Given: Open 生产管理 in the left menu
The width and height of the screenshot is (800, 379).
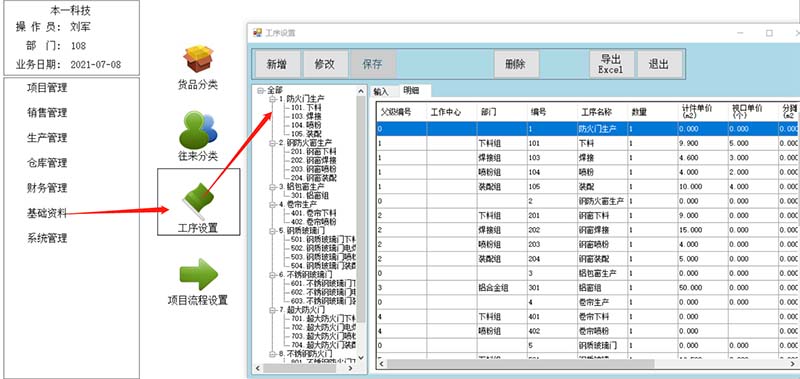Looking at the screenshot, I should point(47,138).
